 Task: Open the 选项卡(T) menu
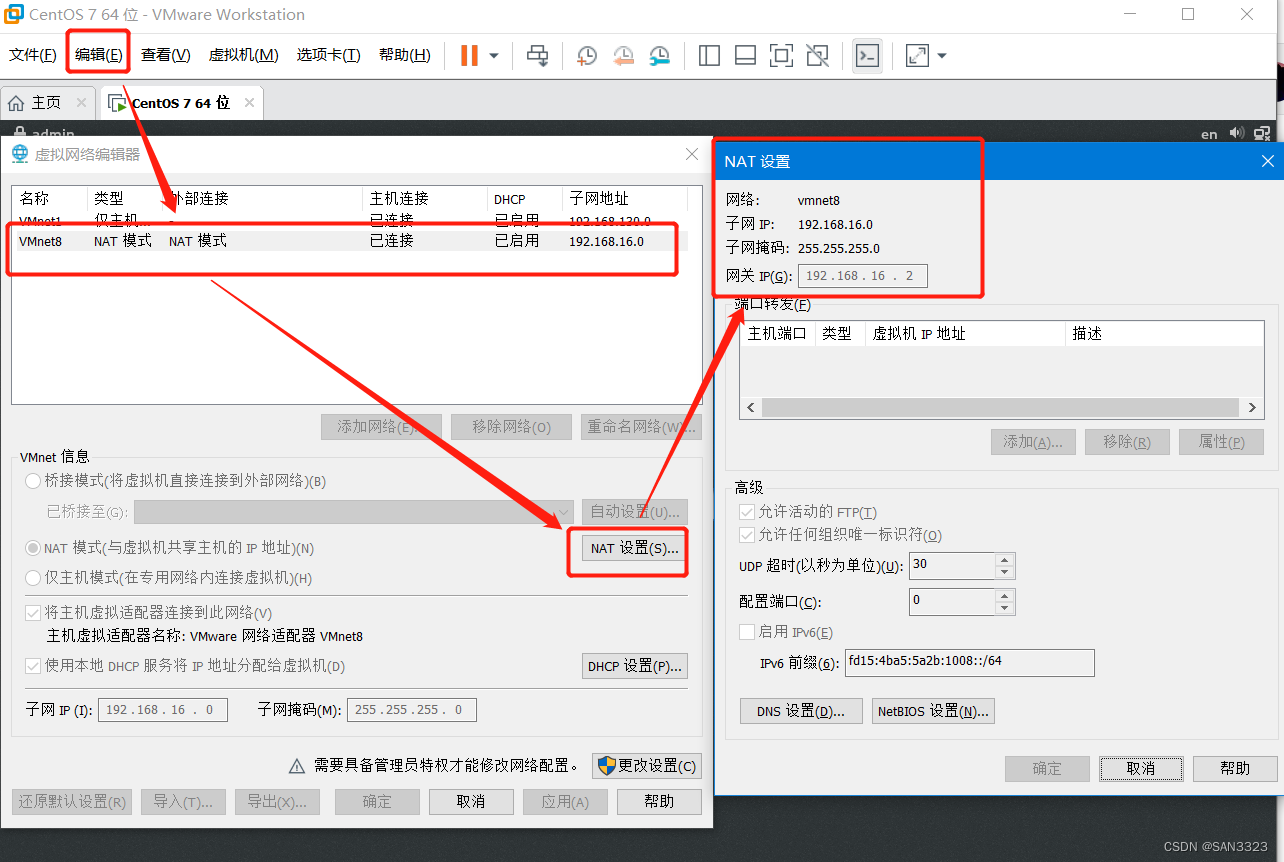click(328, 55)
